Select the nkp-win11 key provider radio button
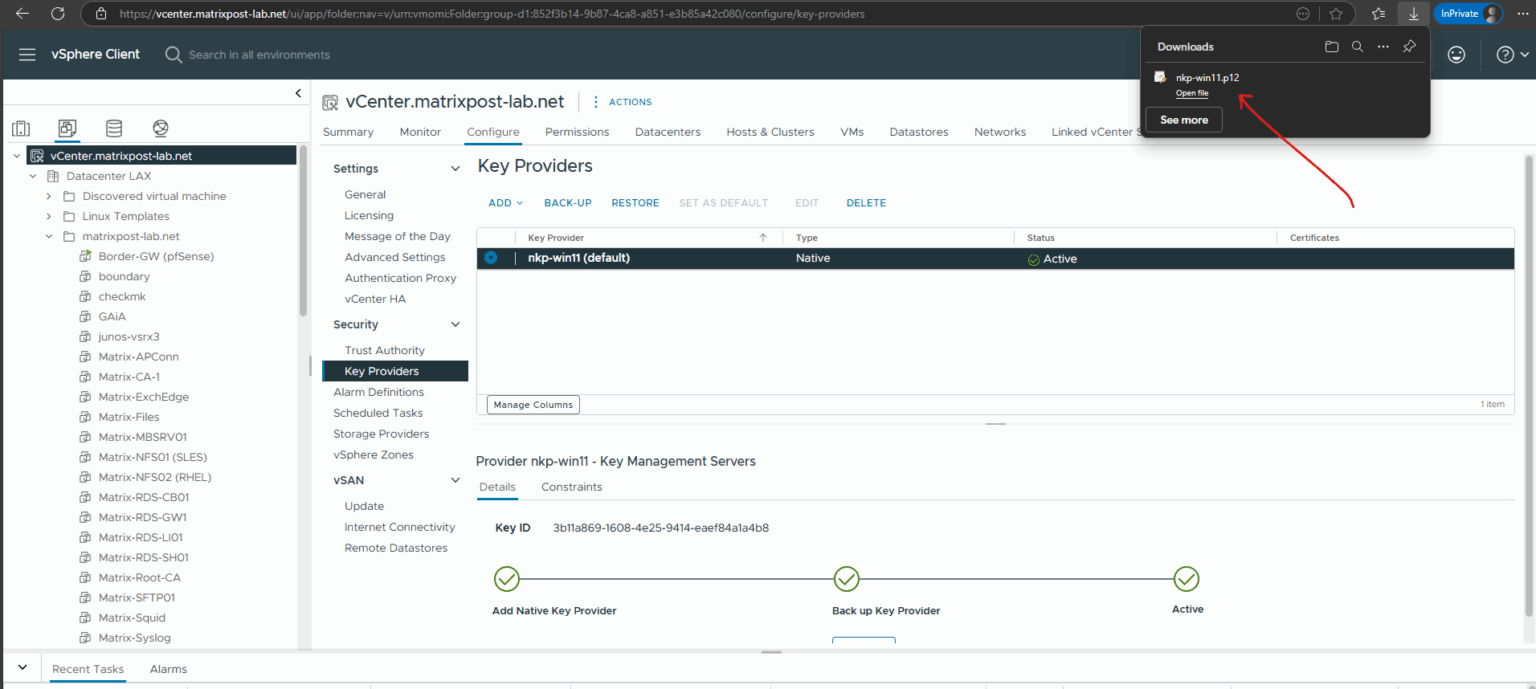This screenshot has height=689, width=1536. tap(491, 258)
